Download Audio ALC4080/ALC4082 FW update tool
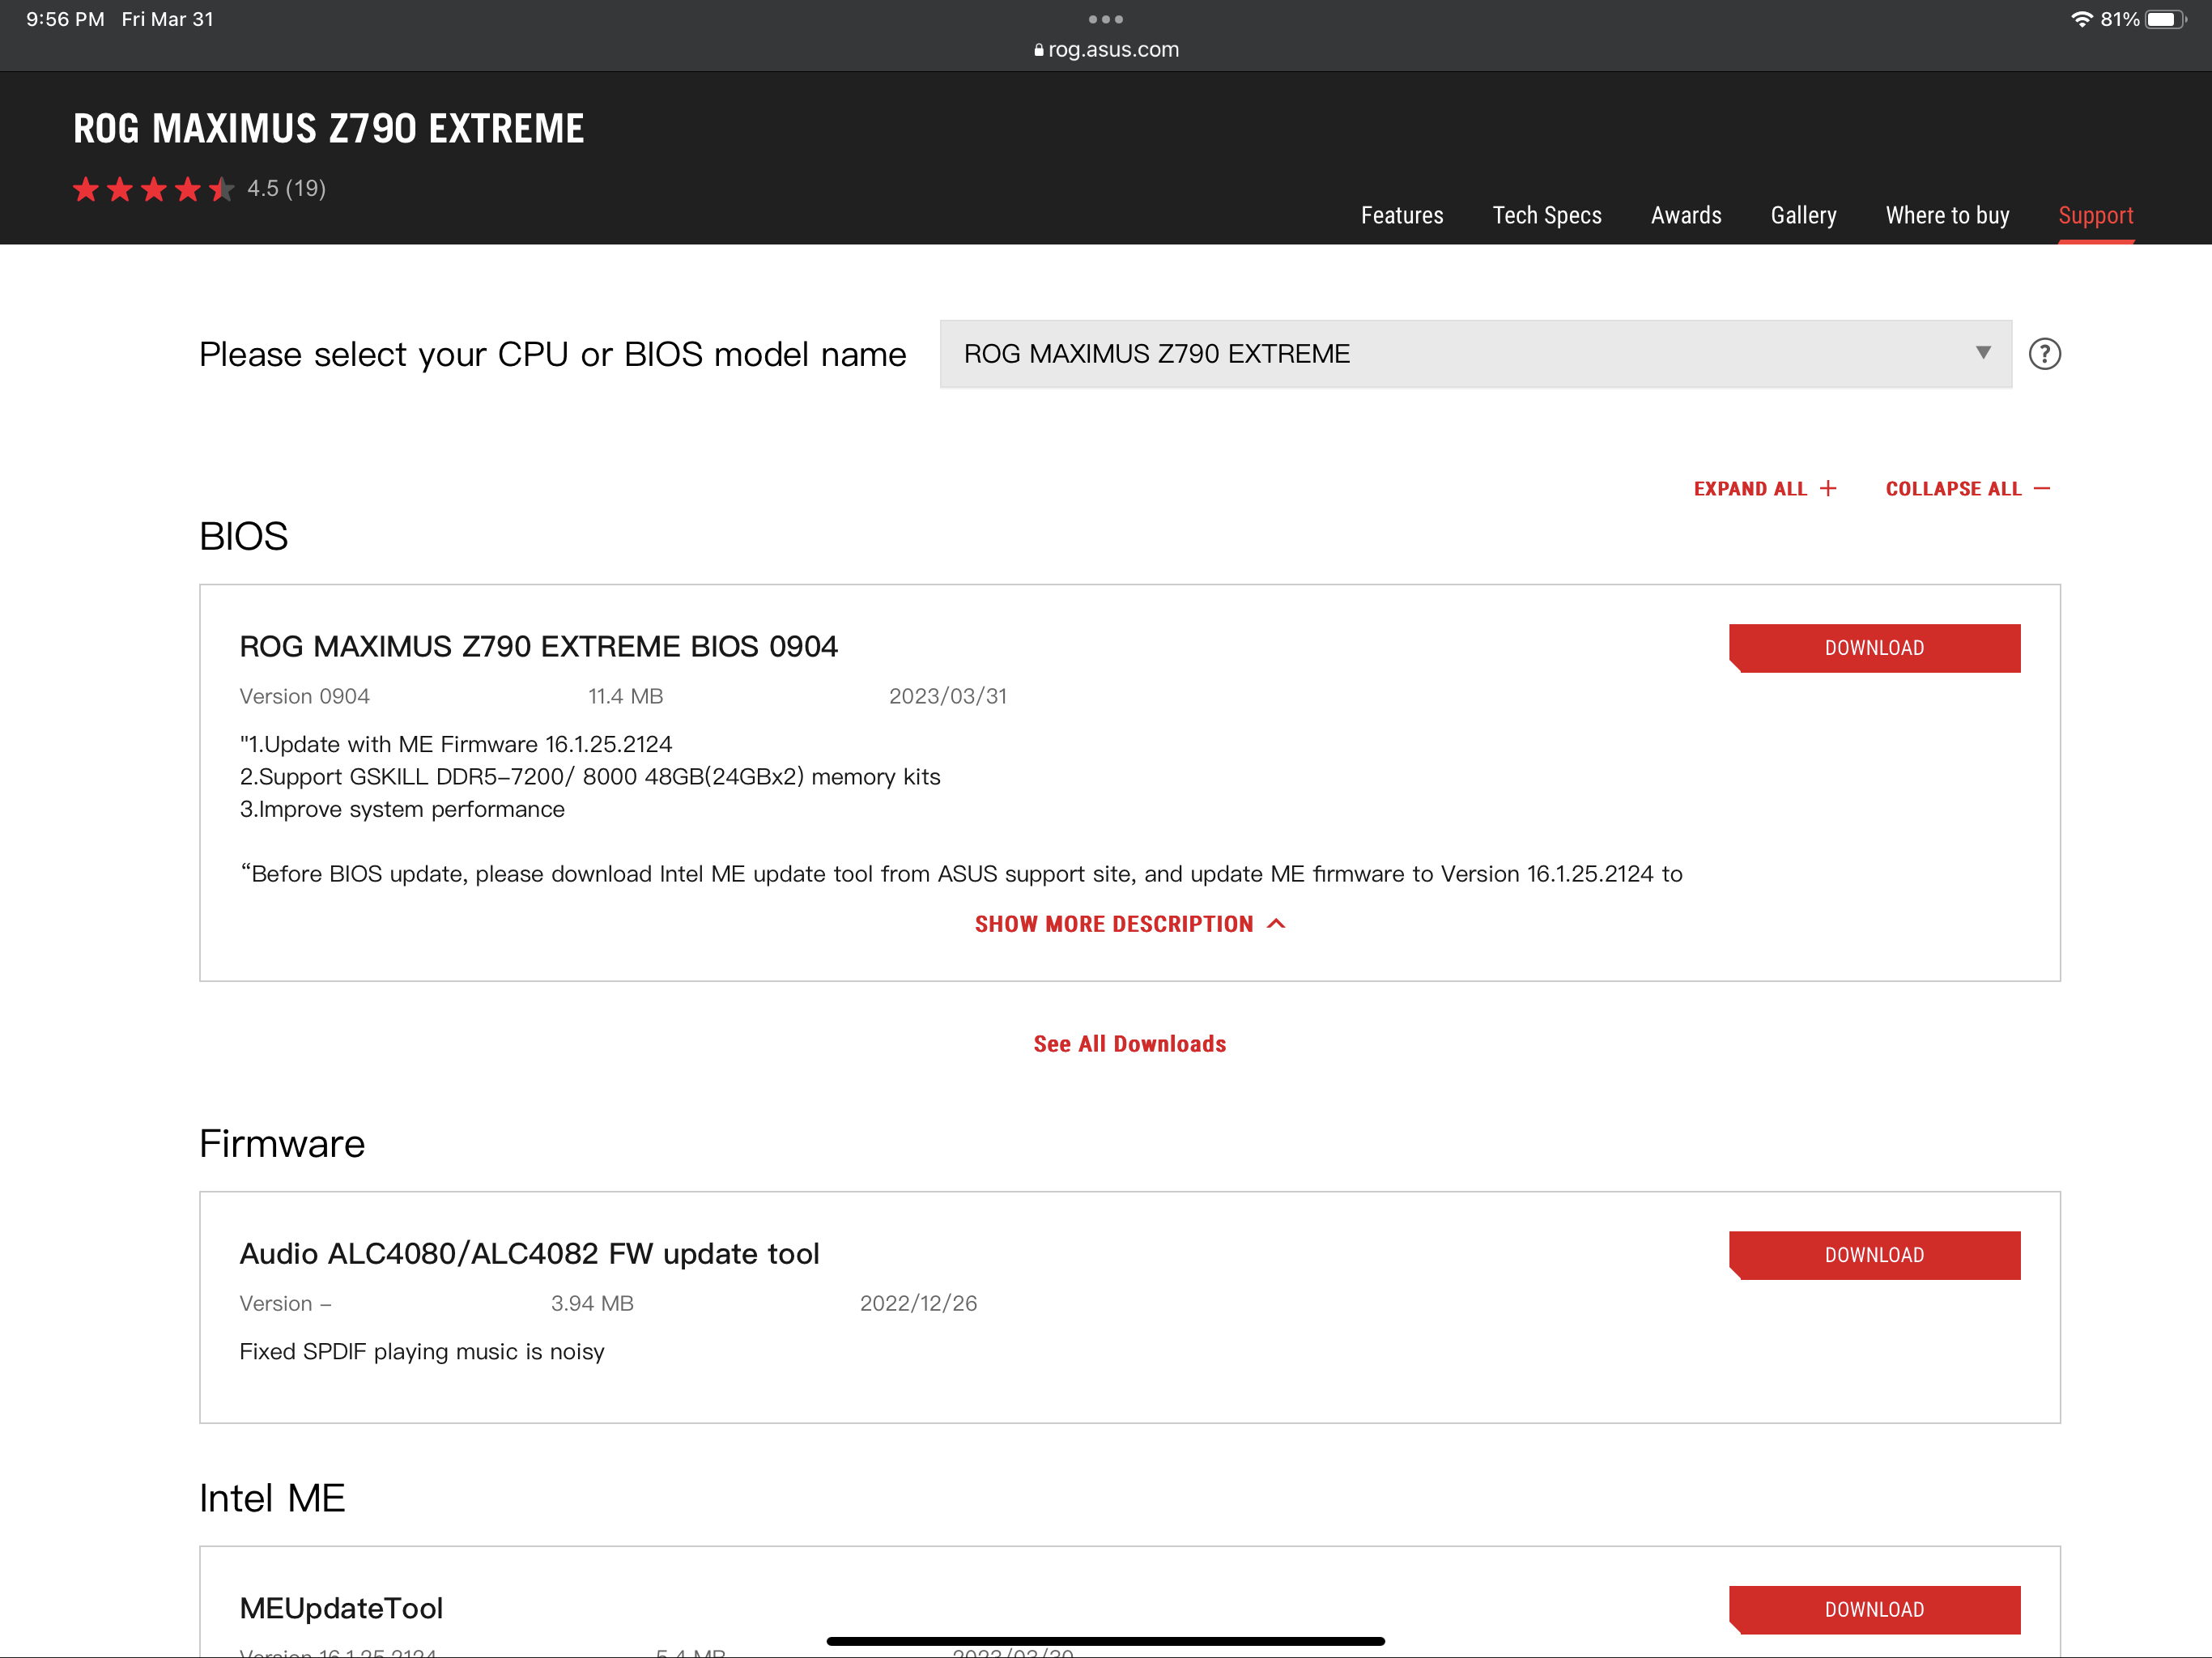This screenshot has width=2212, height=1658. [x=1874, y=1255]
